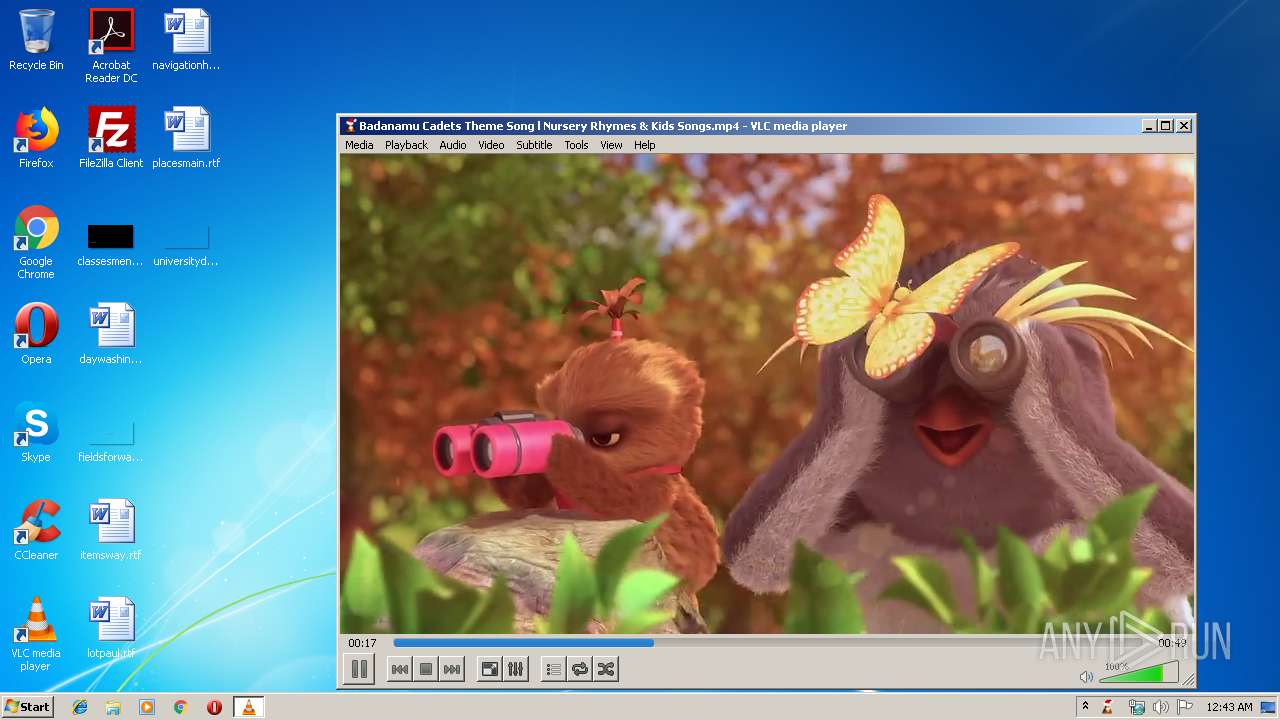This screenshot has height=720, width=1280.
Task: Mute audio via VLC speaker icon
Action: (1086, 677)
